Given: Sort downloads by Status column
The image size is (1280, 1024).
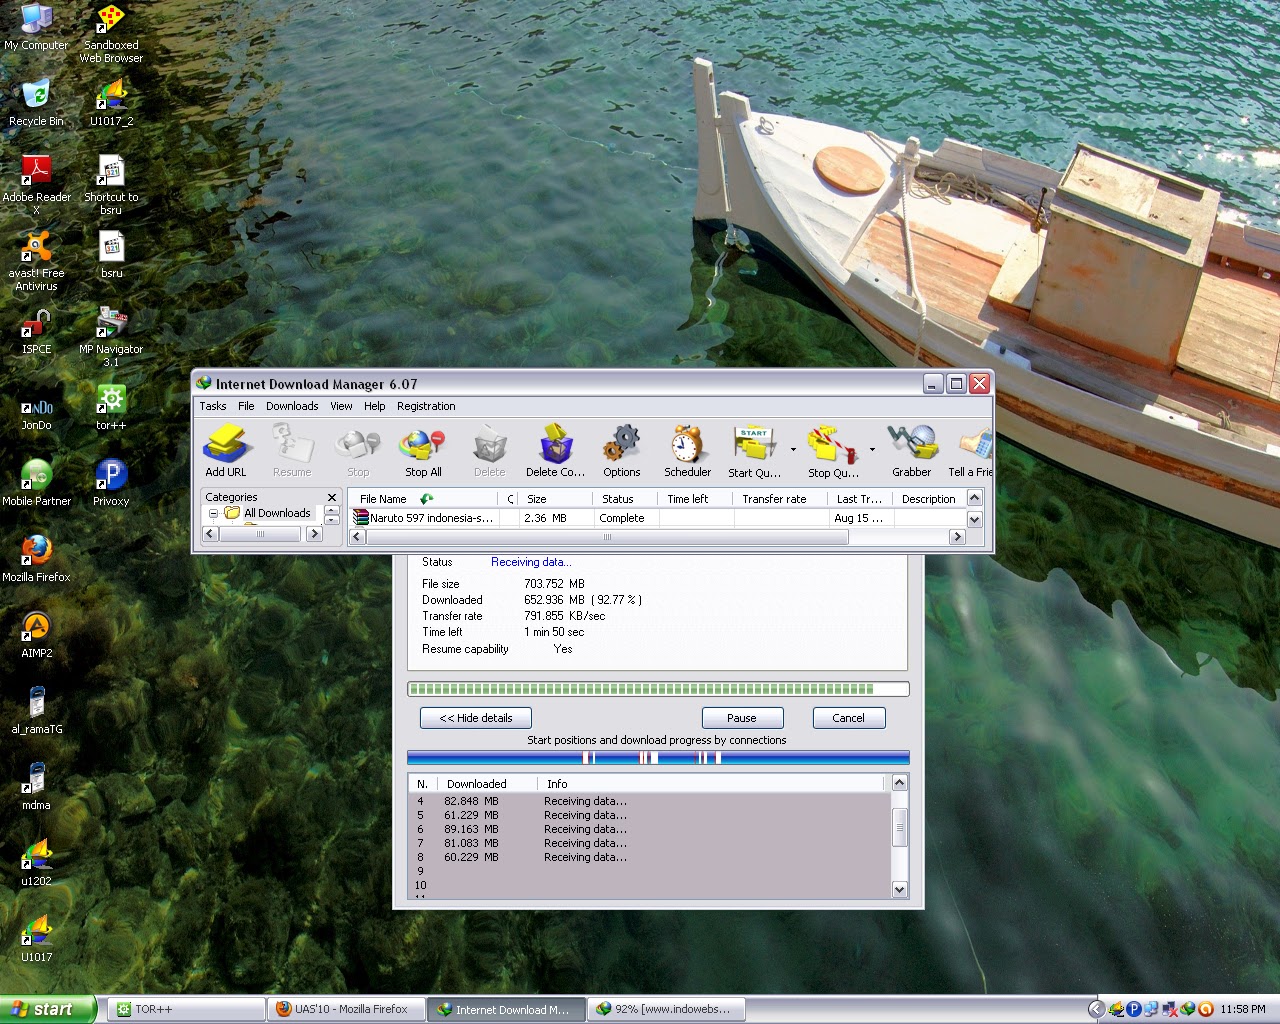Looking at the screenshot, I should tap(625, 498).
